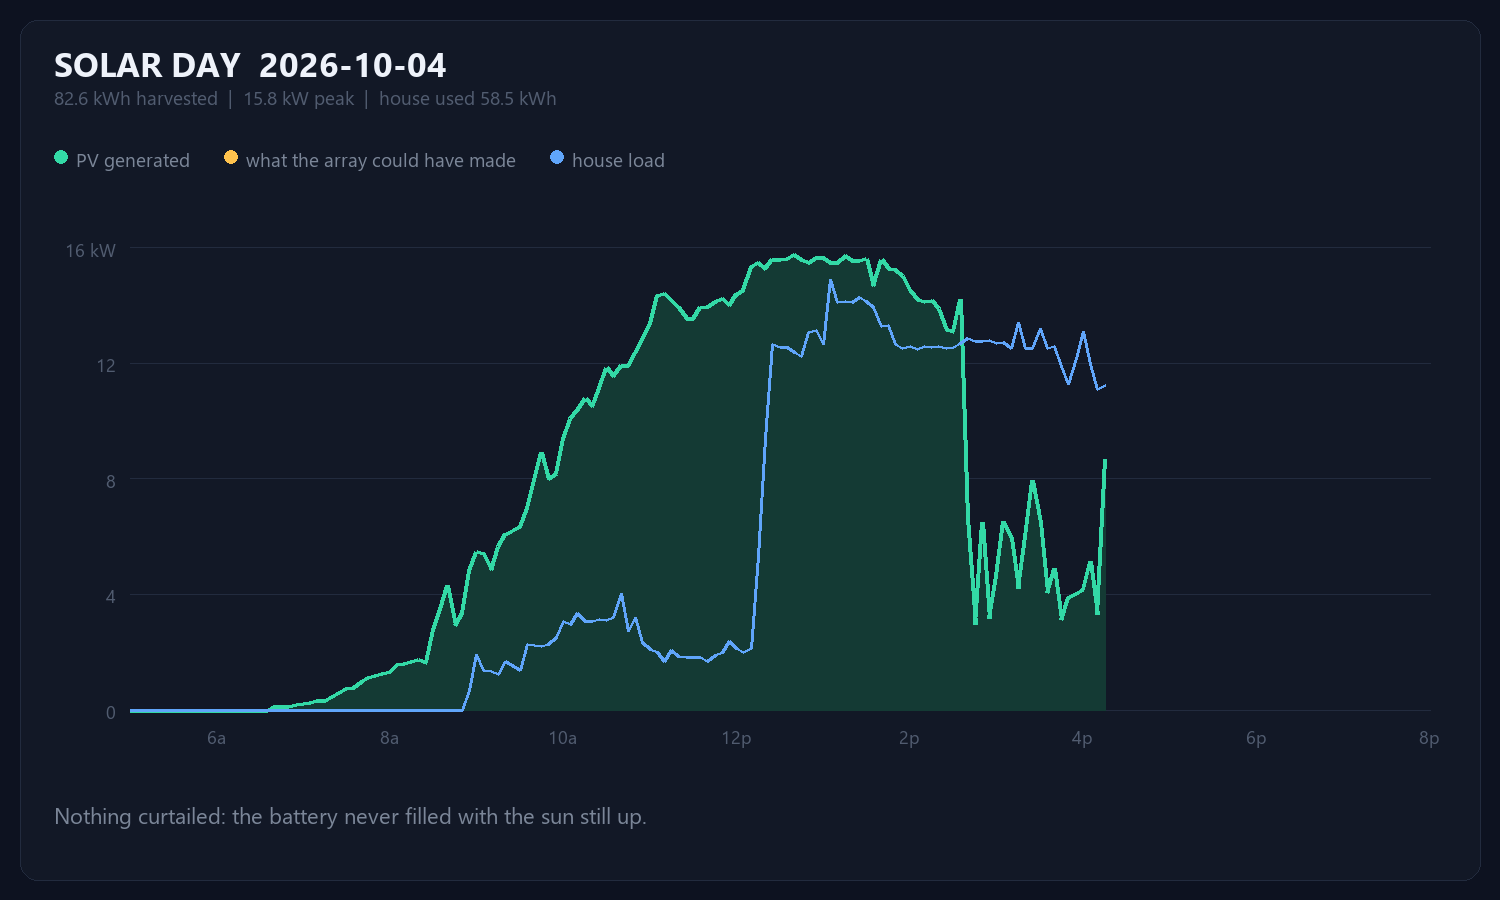The height and width of the screenshot is (900, 1500).
Task: Click the 'house used 58.5 kWh' stat
Action: (x=468, y=99)
